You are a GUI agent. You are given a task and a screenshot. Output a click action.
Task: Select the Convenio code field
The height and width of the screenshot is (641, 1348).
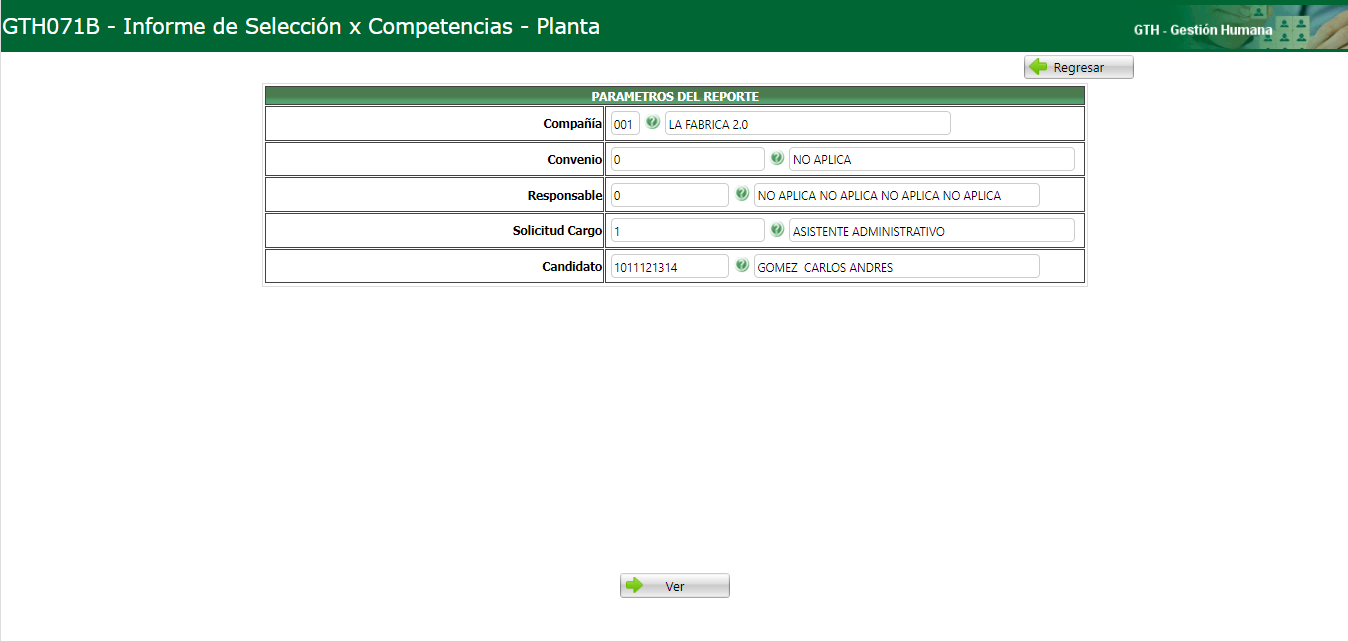(687, 158)
